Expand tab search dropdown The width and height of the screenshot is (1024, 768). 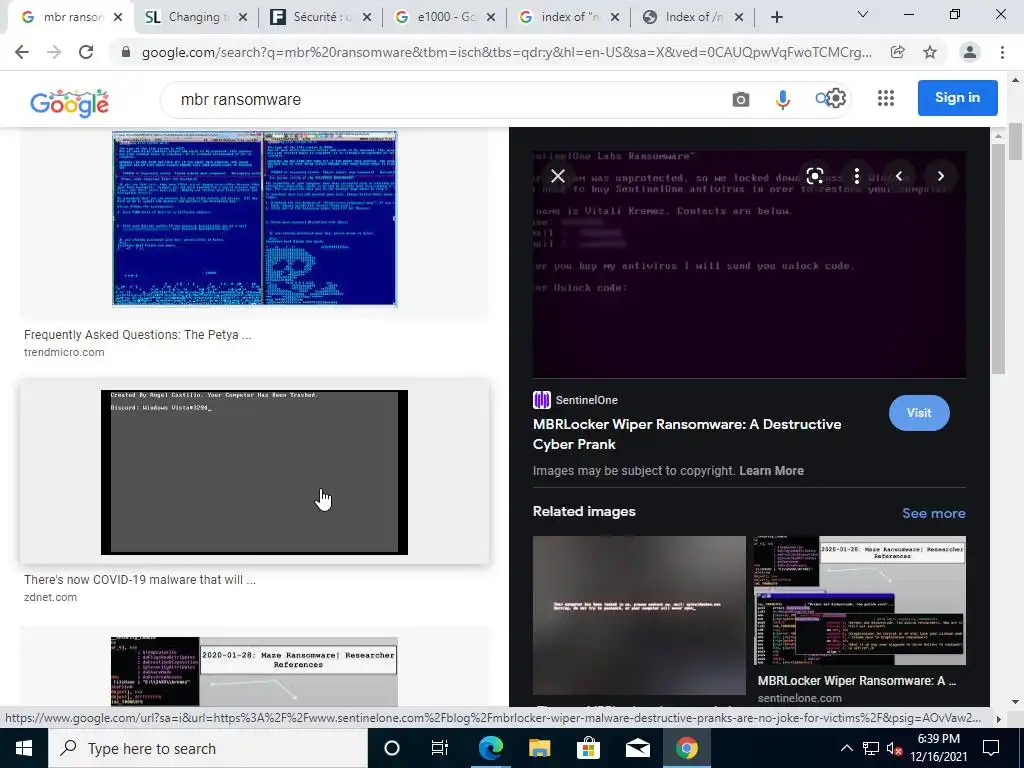(863, 14)
